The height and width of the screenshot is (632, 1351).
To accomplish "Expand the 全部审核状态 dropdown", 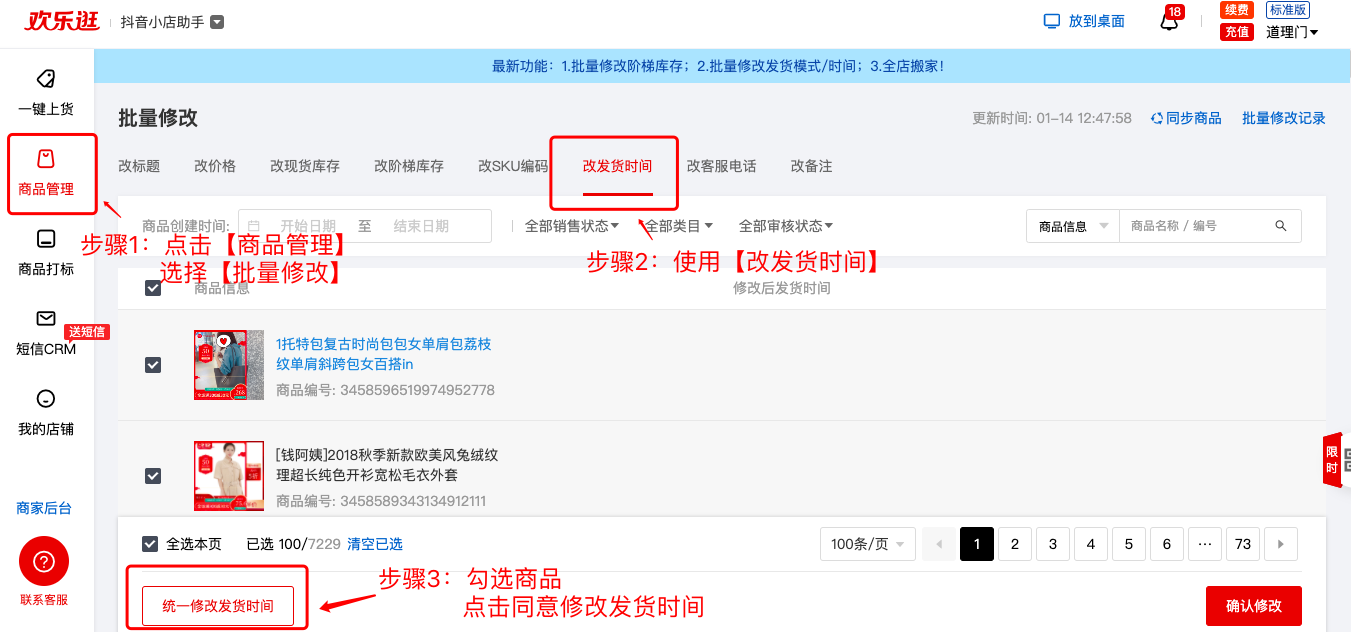I will [x=785, y=226].
